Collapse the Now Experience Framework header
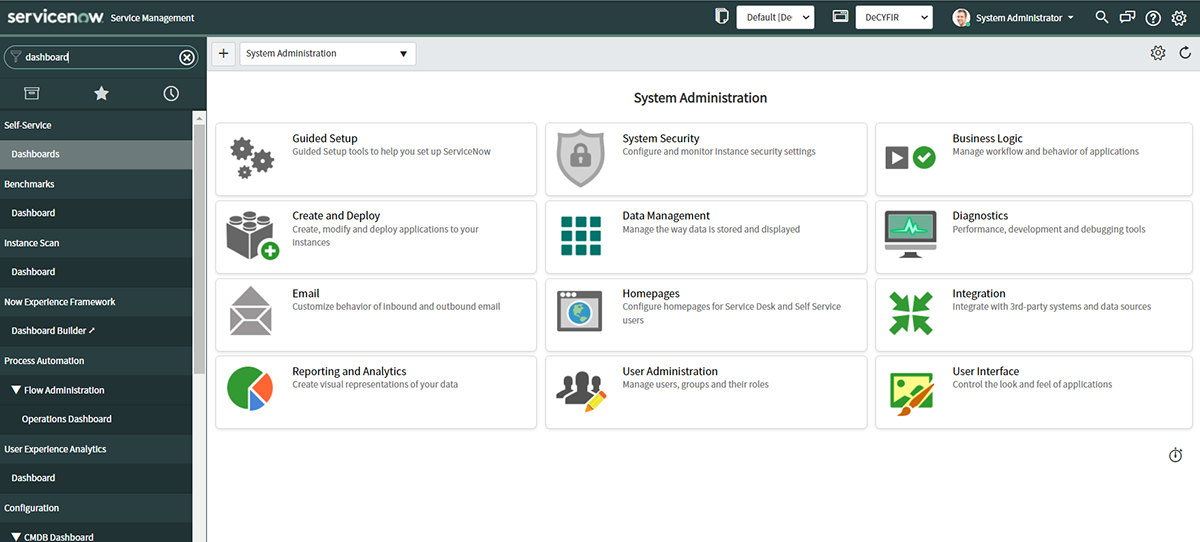The height and width of the screenshot is (542, 1200). pos(96,302)
